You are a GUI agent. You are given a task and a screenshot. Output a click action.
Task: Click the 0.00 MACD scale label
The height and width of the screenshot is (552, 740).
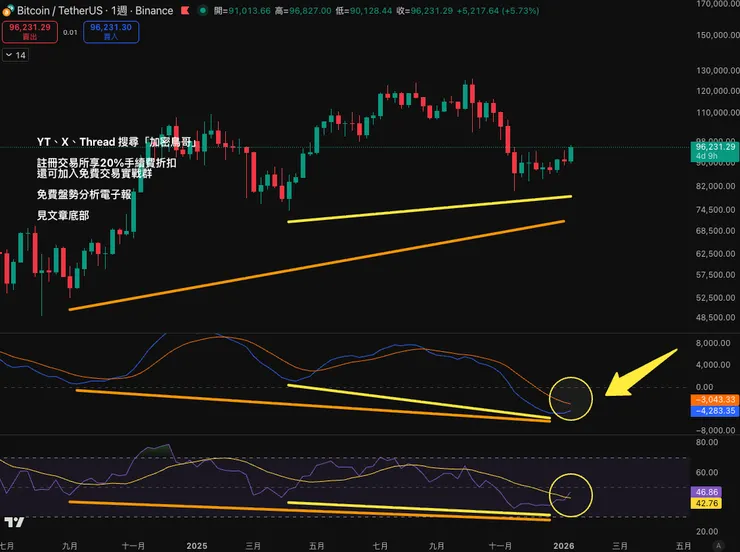point(705,387)
